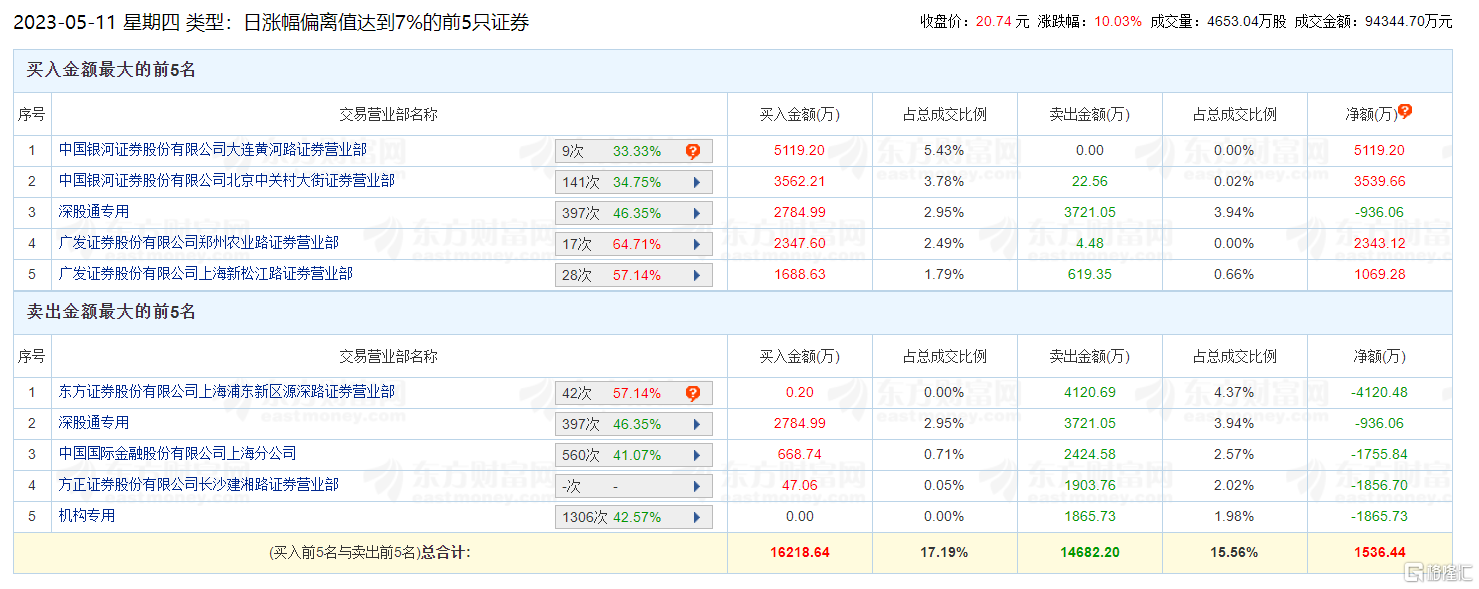Expand arrow for 北京中关村大街 141次 stats

tap(696, 182)
